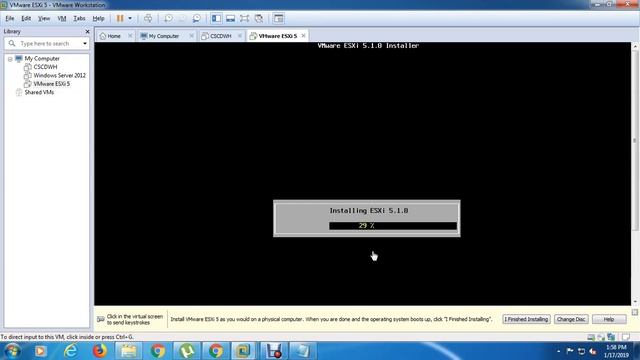Click the console view toolbar icon

coord(279,18)
